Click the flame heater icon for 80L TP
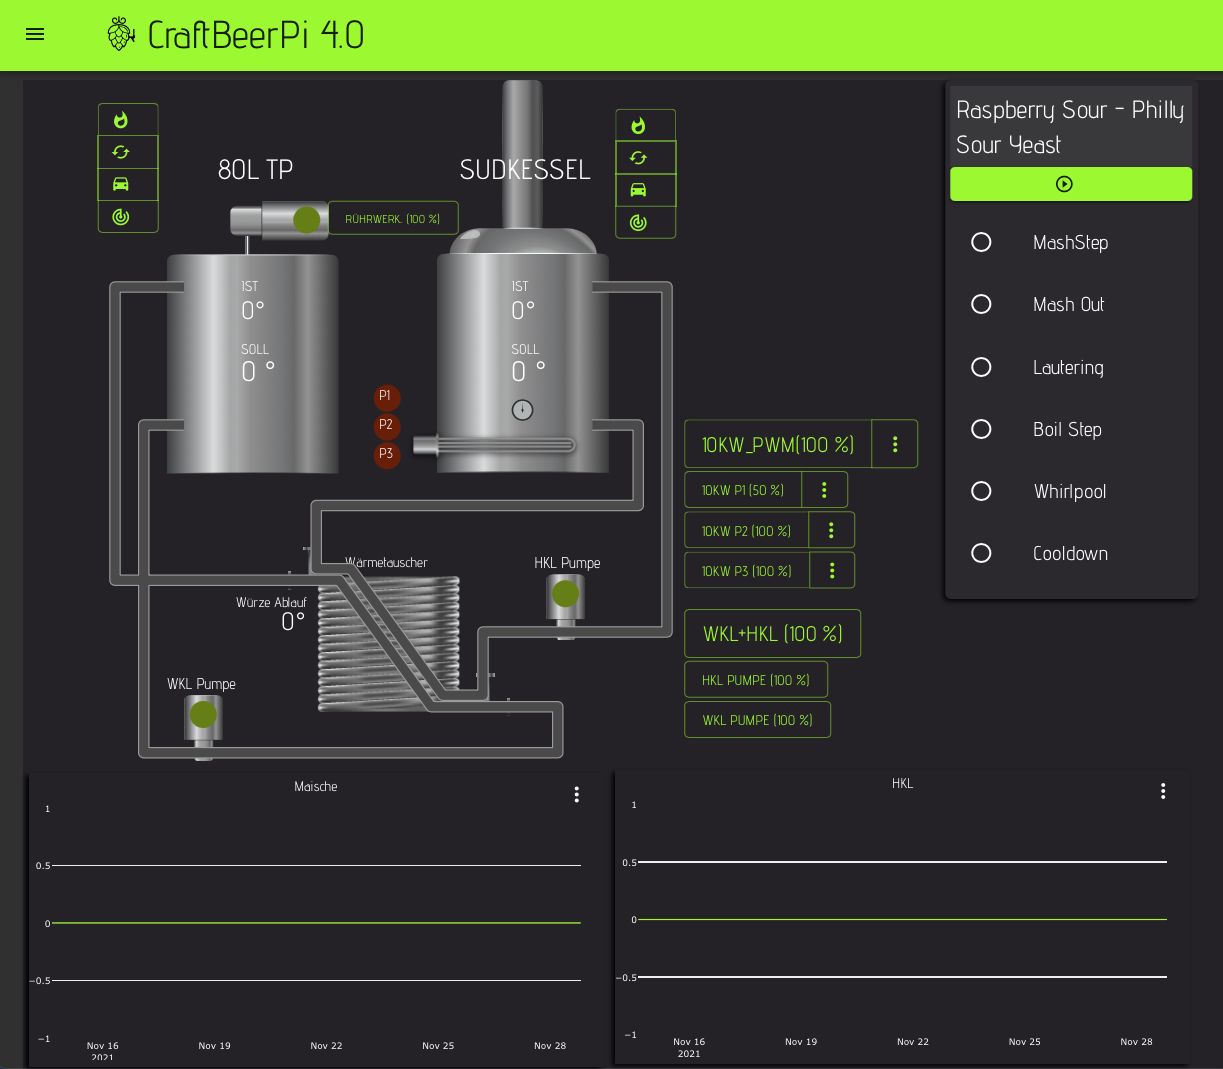Viewport: 1223px width, 1069px height. [121, 120]
